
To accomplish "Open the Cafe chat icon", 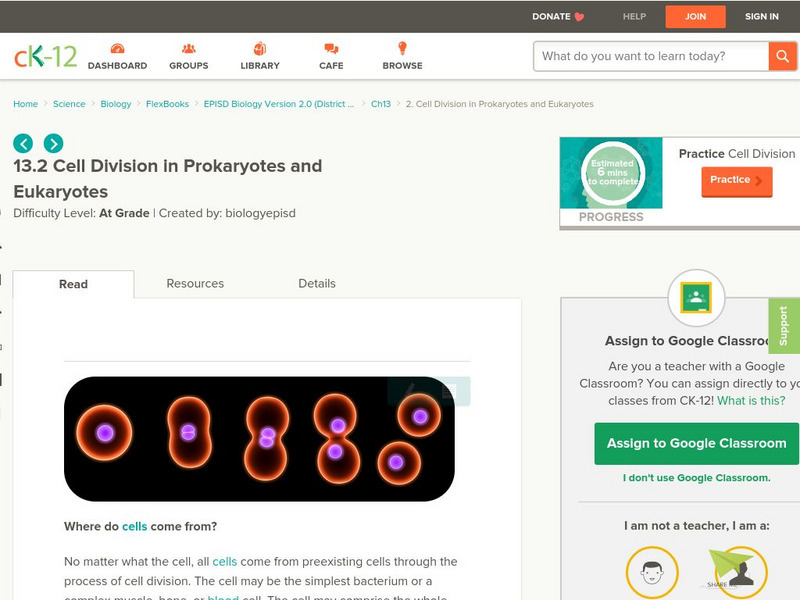I will point(331,49).
